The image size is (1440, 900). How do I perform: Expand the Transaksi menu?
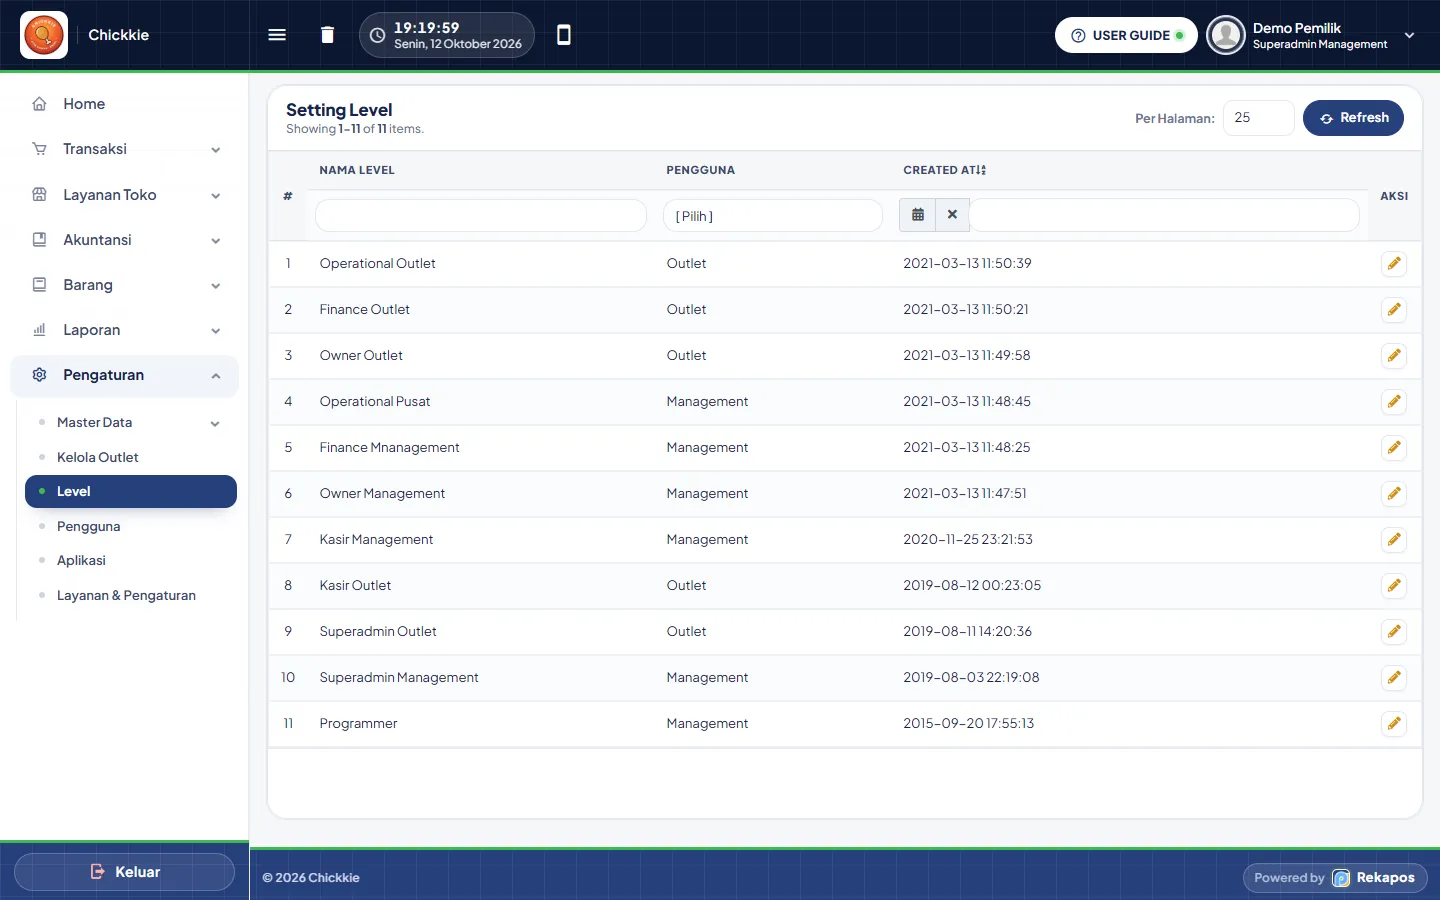point(125,149)
